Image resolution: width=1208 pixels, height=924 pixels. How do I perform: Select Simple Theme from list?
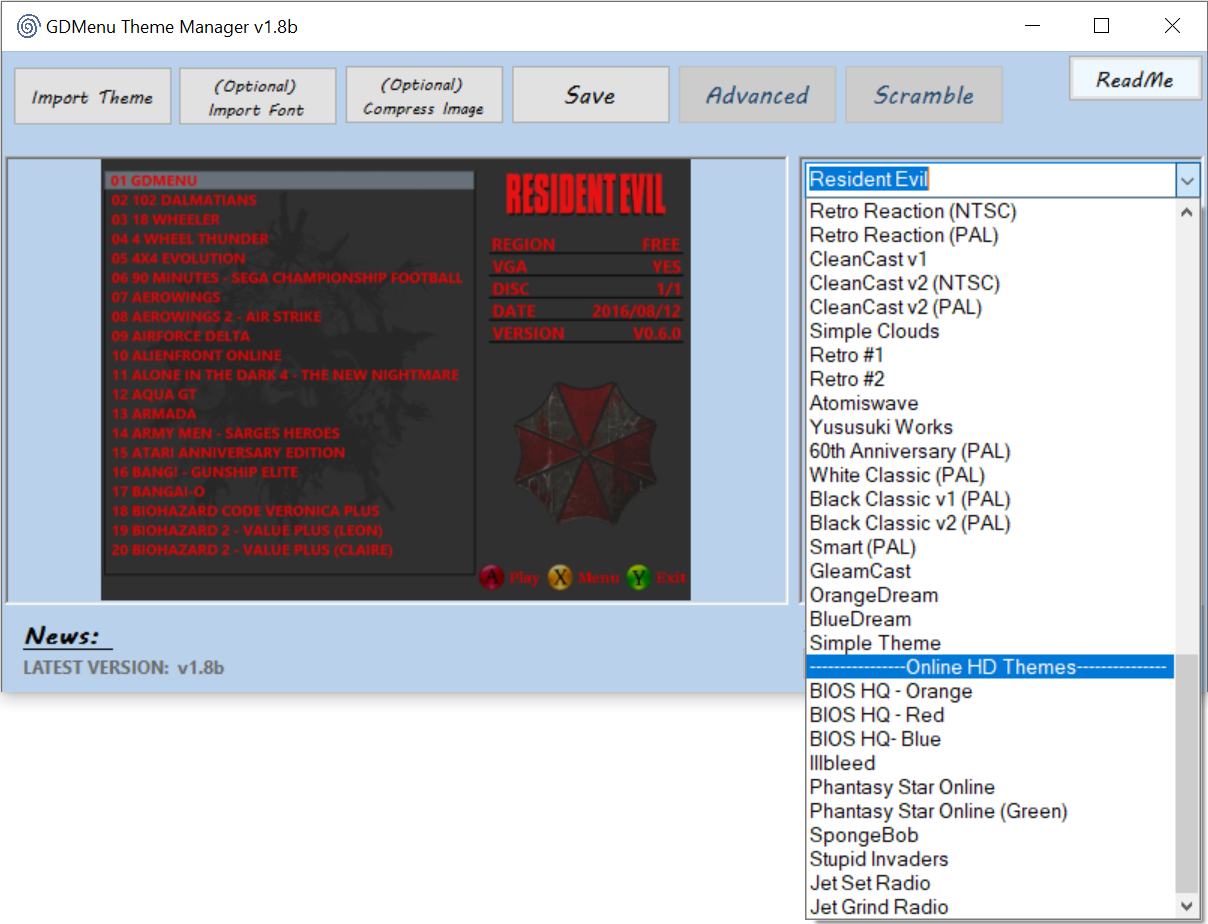[990, 643]
